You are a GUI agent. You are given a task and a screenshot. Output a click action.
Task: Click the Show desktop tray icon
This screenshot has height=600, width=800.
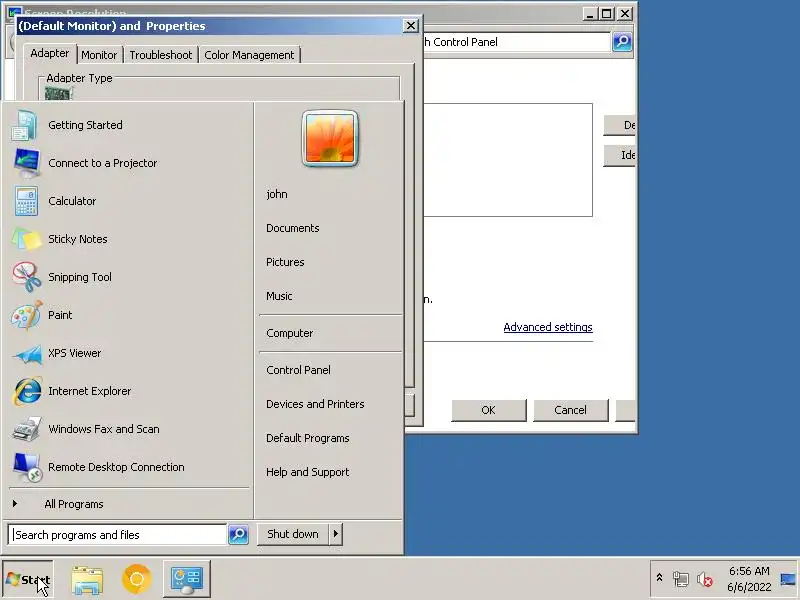click(x=788, y=579)
